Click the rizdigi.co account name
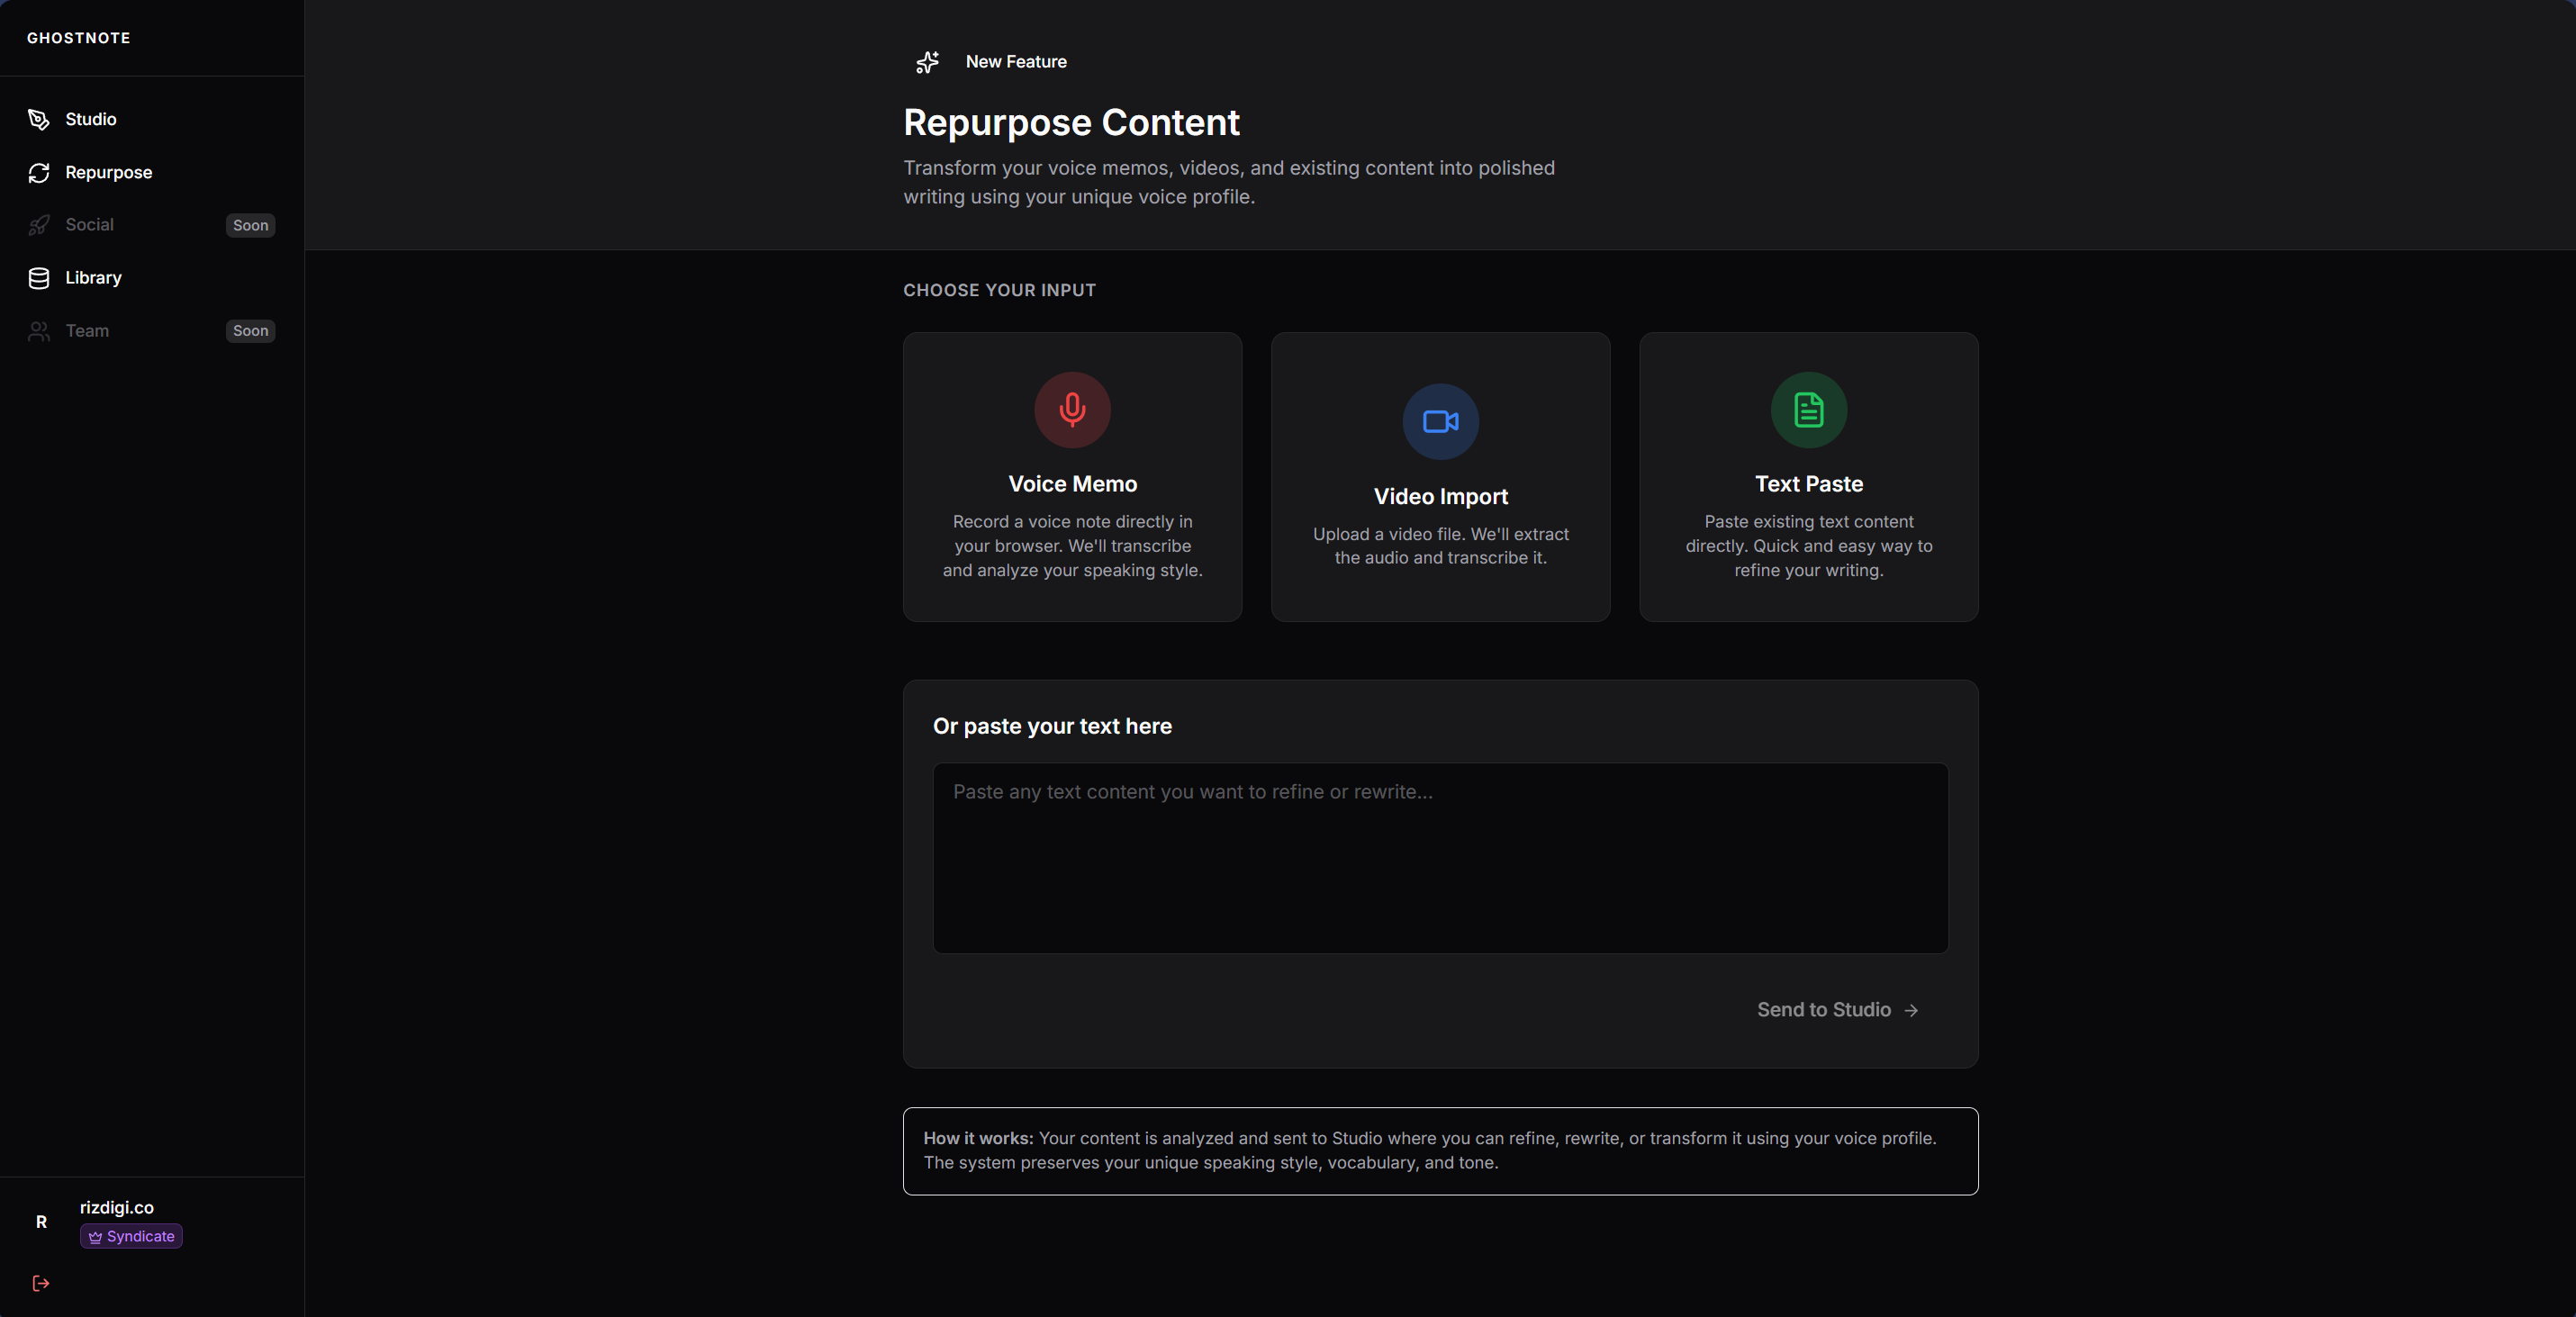 [x=116, y=1208]
